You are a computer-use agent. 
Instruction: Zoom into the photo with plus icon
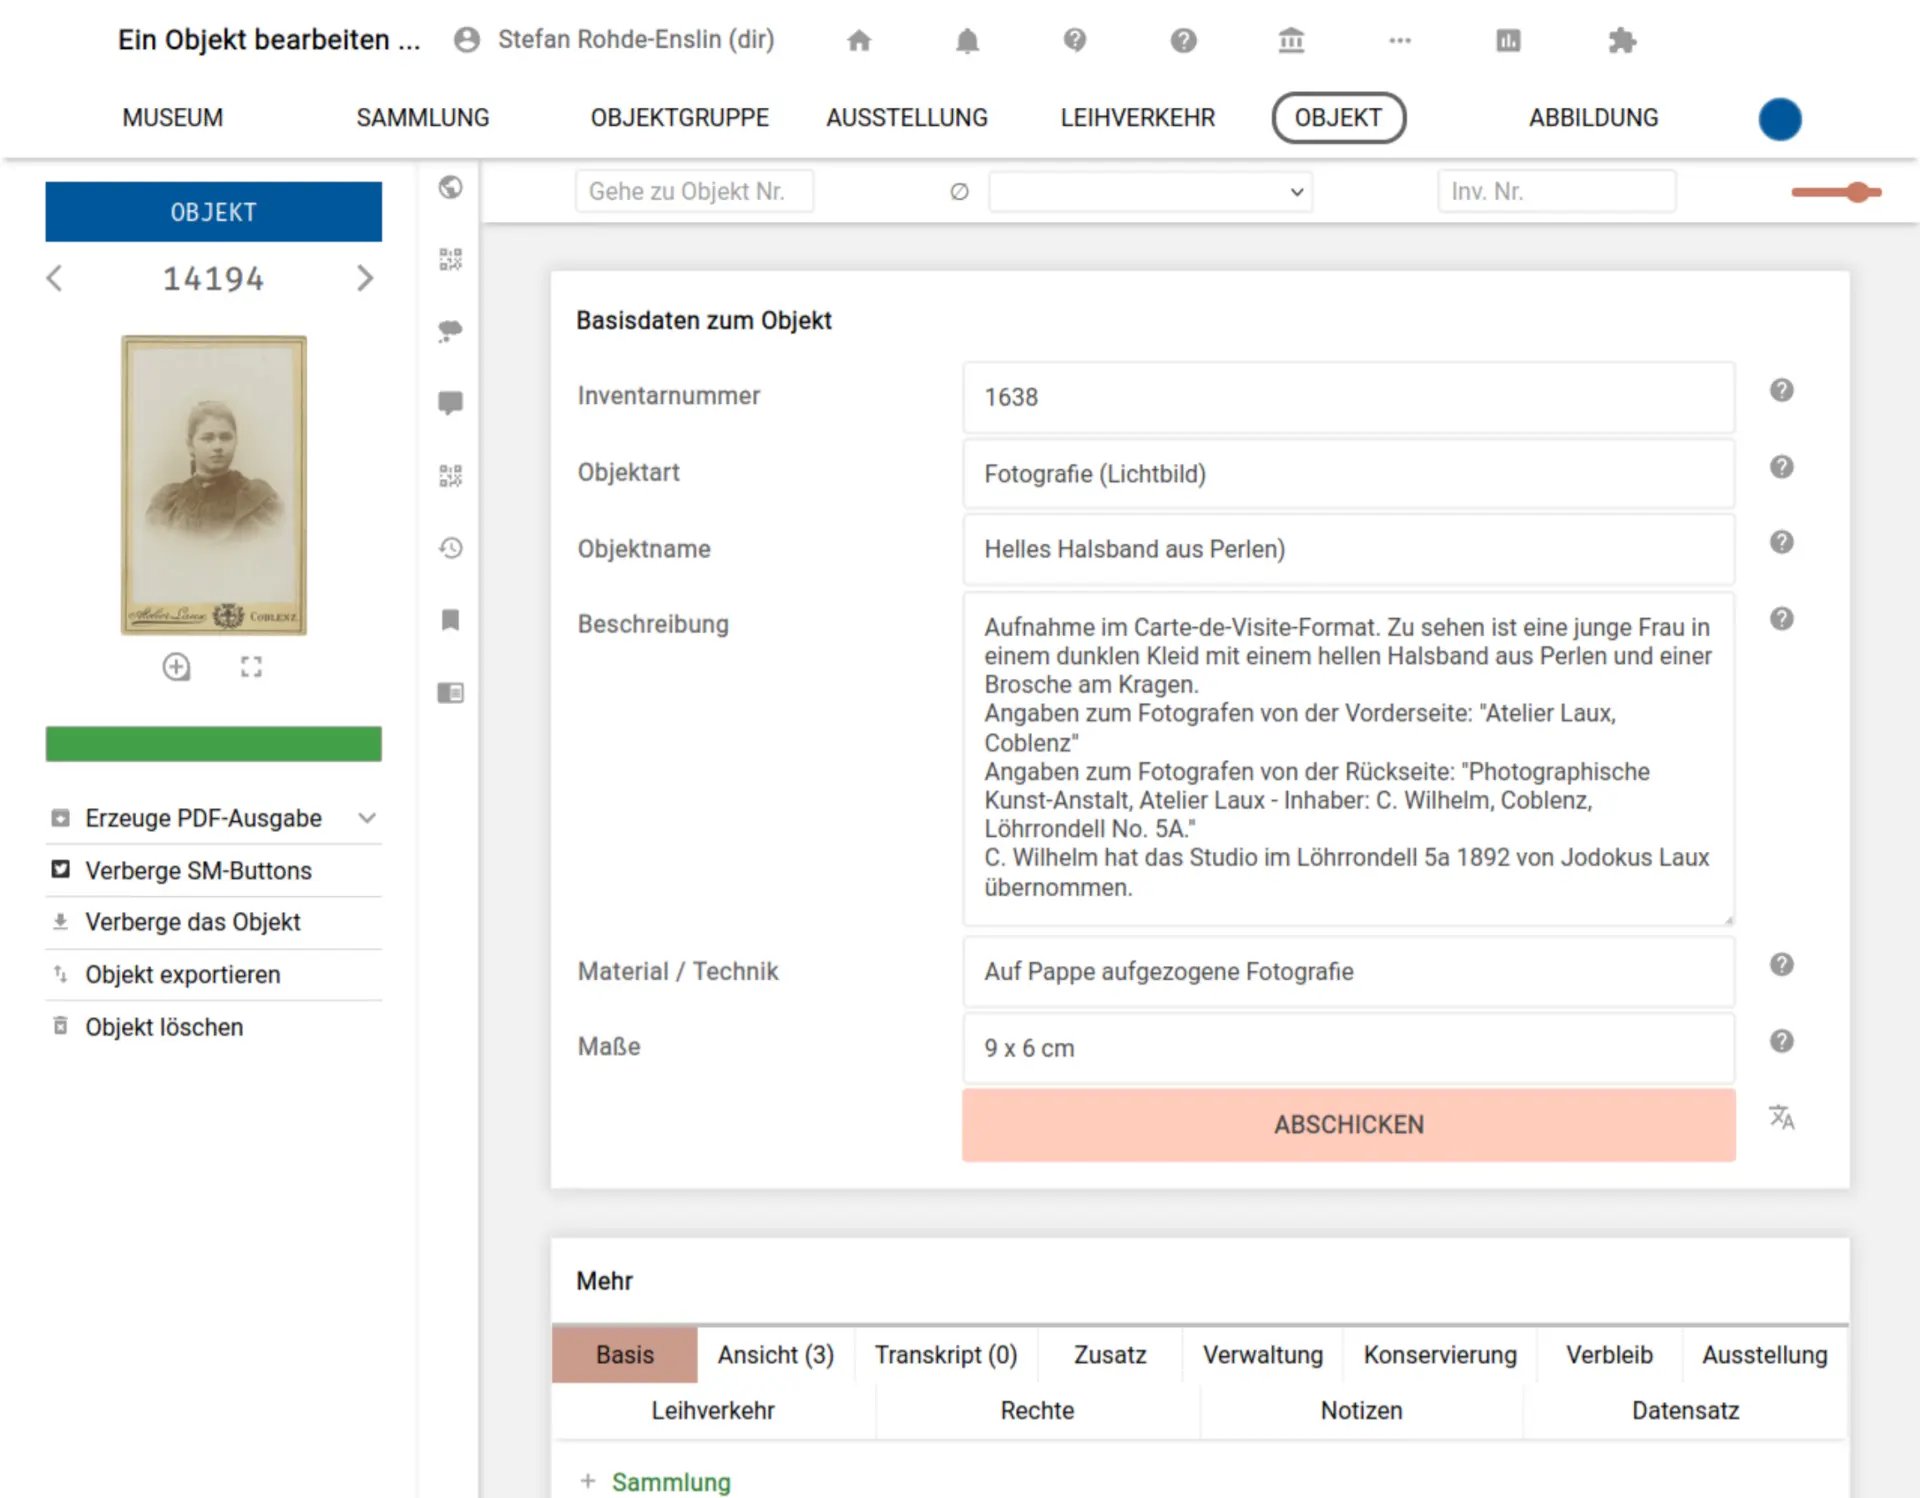176,667
